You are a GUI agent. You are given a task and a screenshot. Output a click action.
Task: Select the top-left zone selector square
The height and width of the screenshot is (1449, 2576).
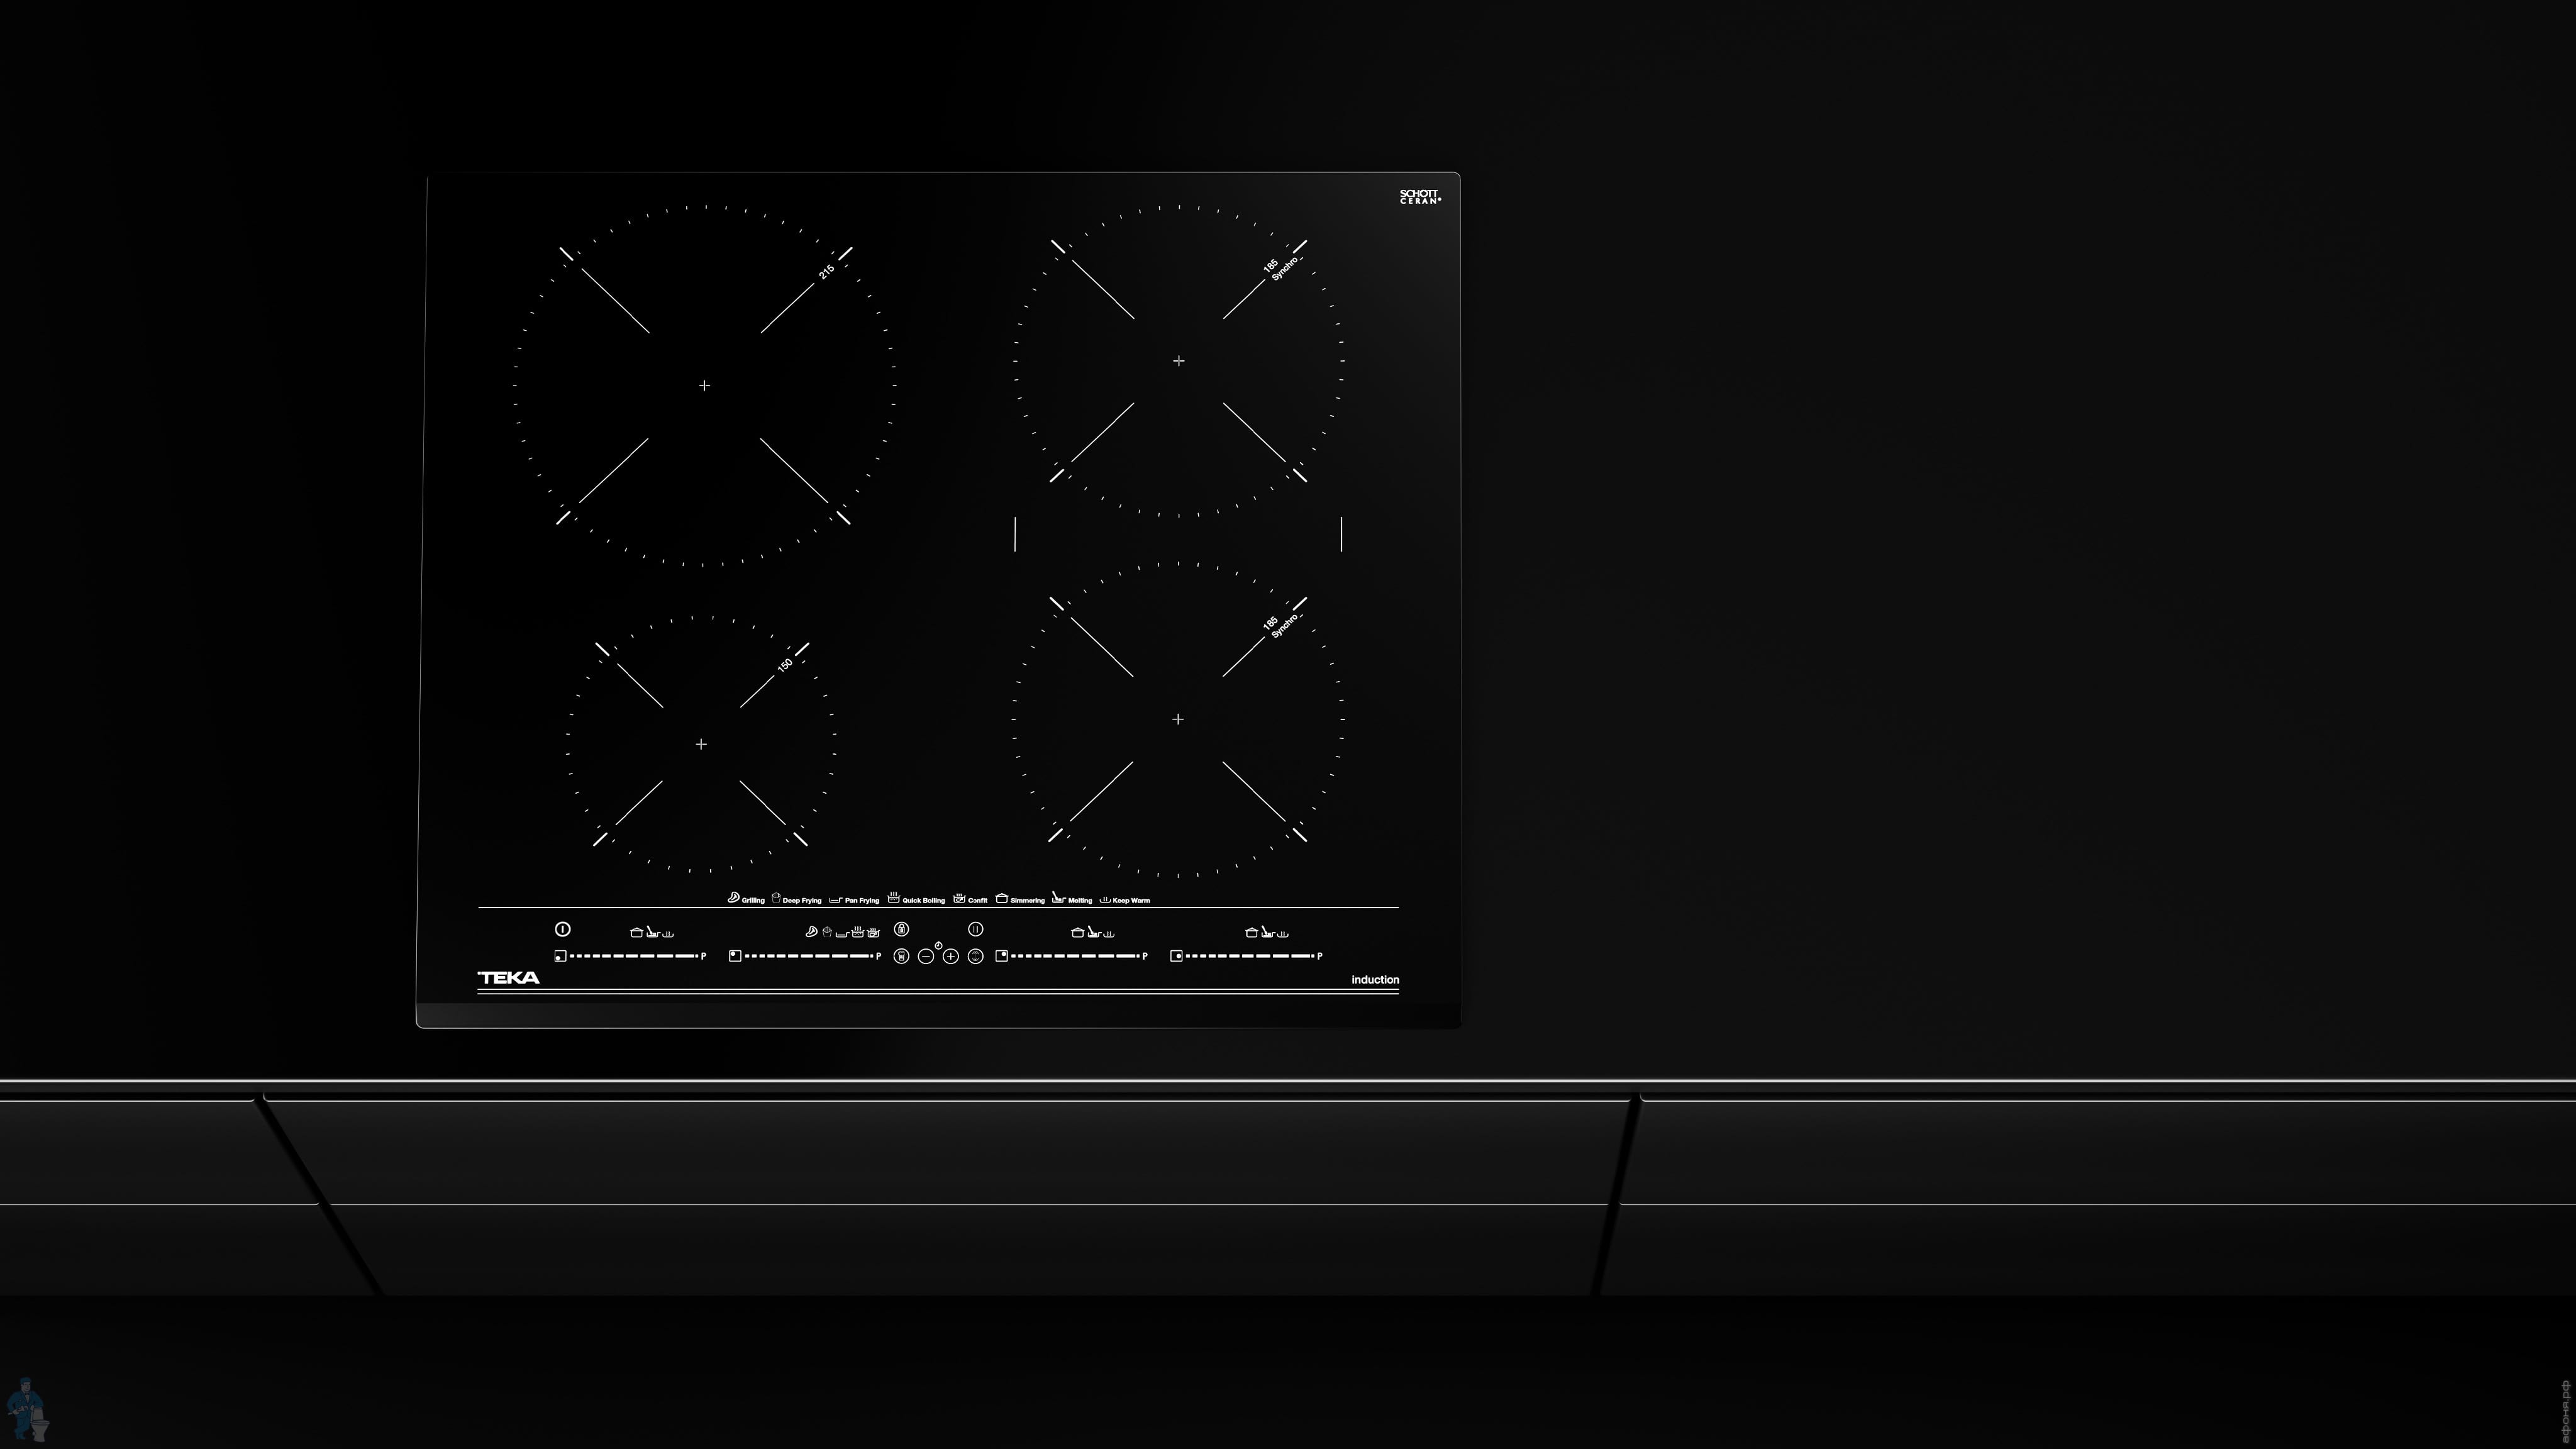point(735,957)
